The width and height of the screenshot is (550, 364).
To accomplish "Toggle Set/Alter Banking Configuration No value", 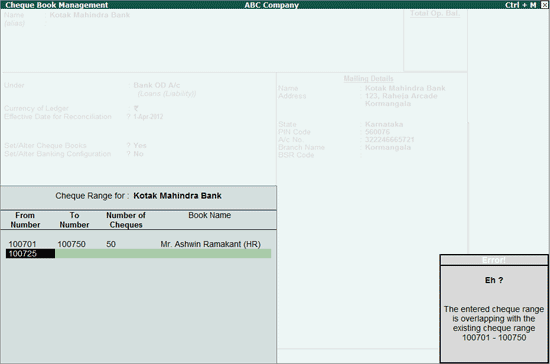I will 138,154.
